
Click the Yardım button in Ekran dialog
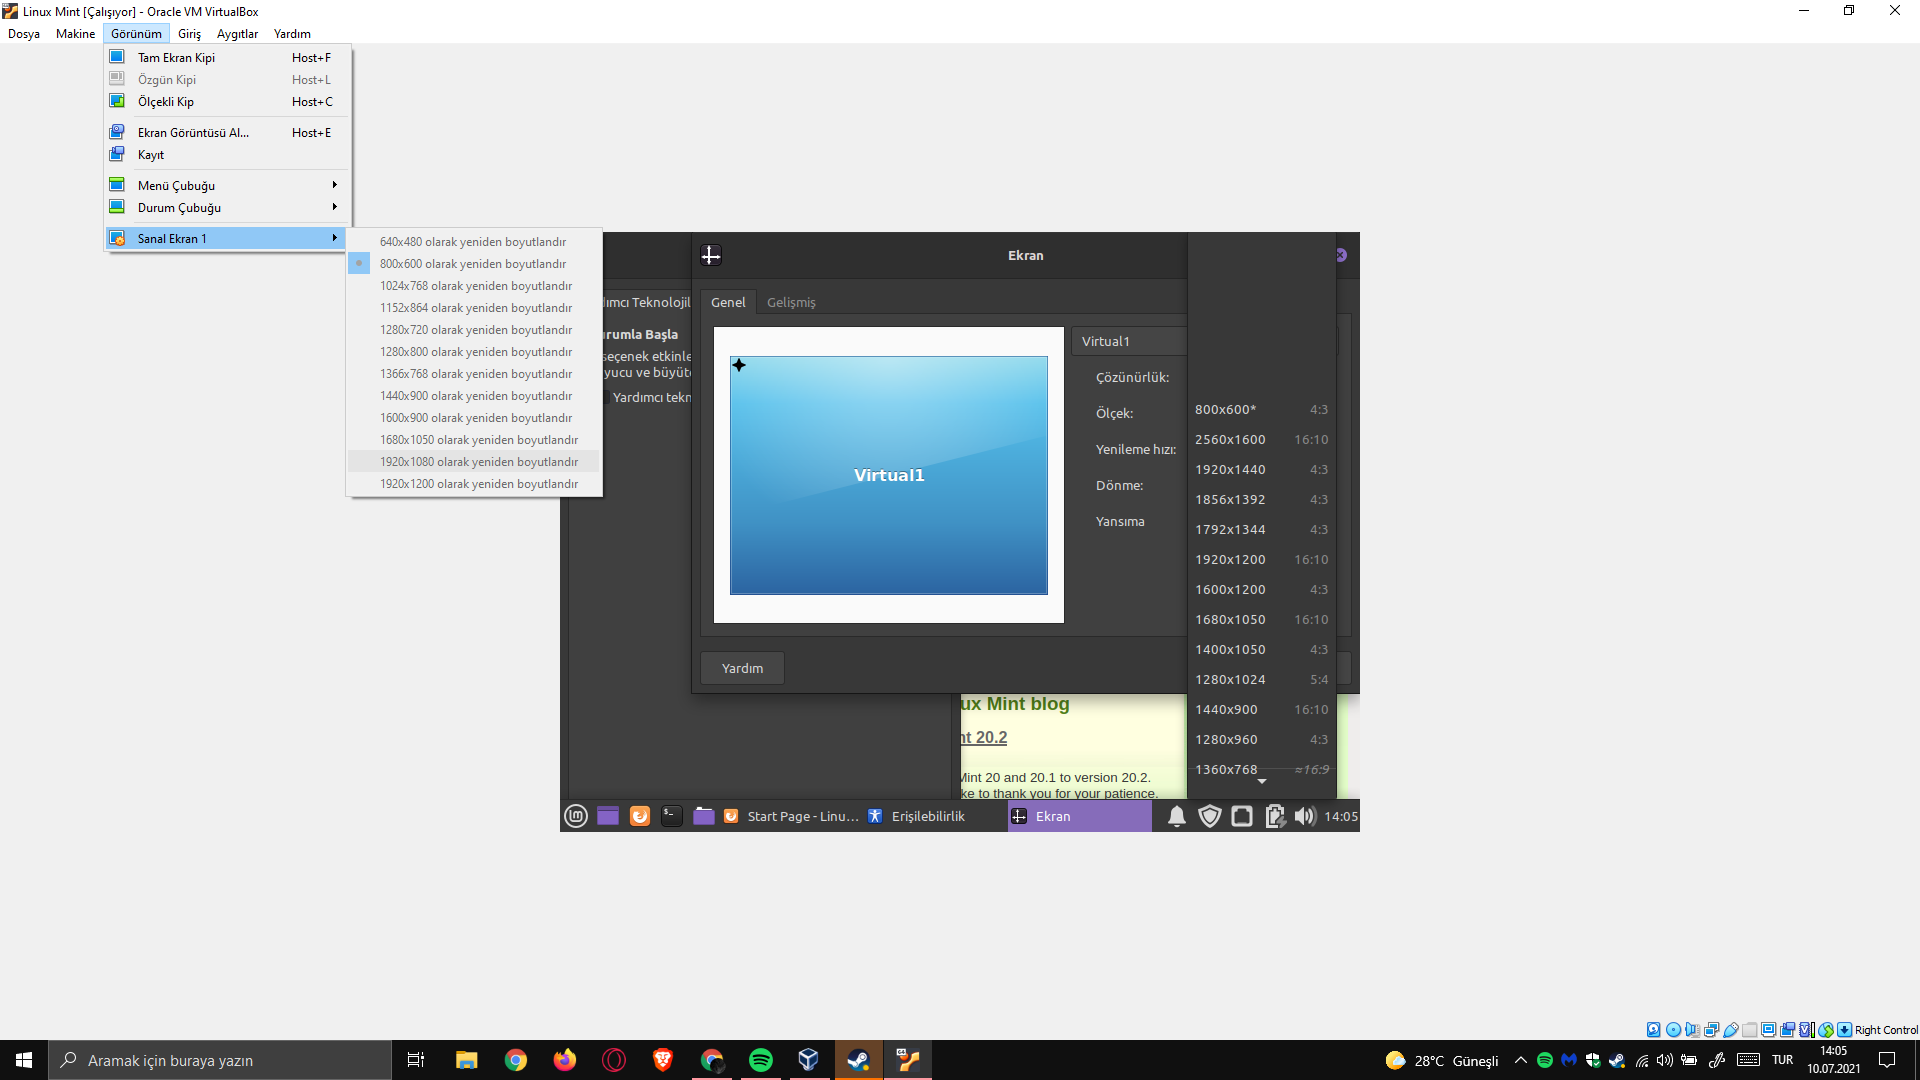pyautogui.click(x=742, y=668)
